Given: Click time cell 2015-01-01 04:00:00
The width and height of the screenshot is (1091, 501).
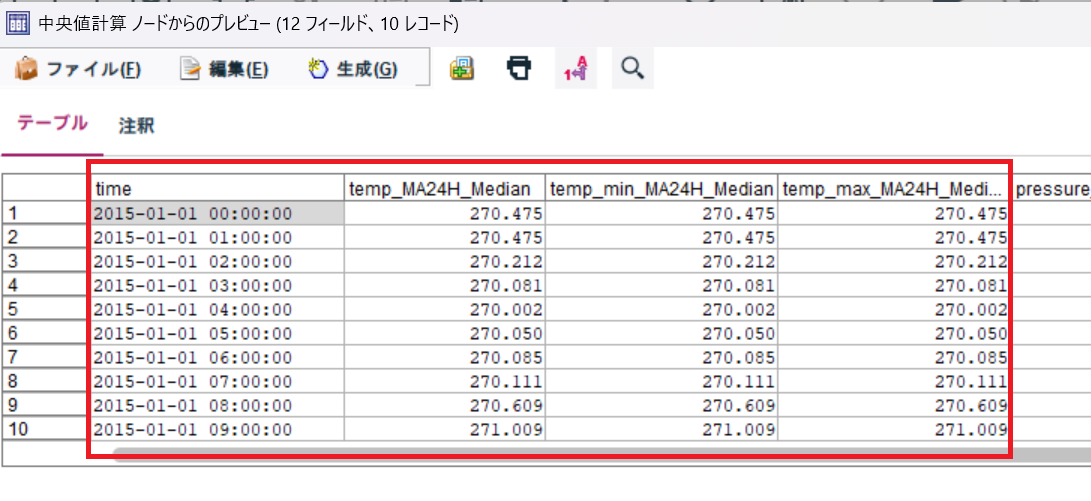Looking at the screenshot, I should [x=218, y=310].
